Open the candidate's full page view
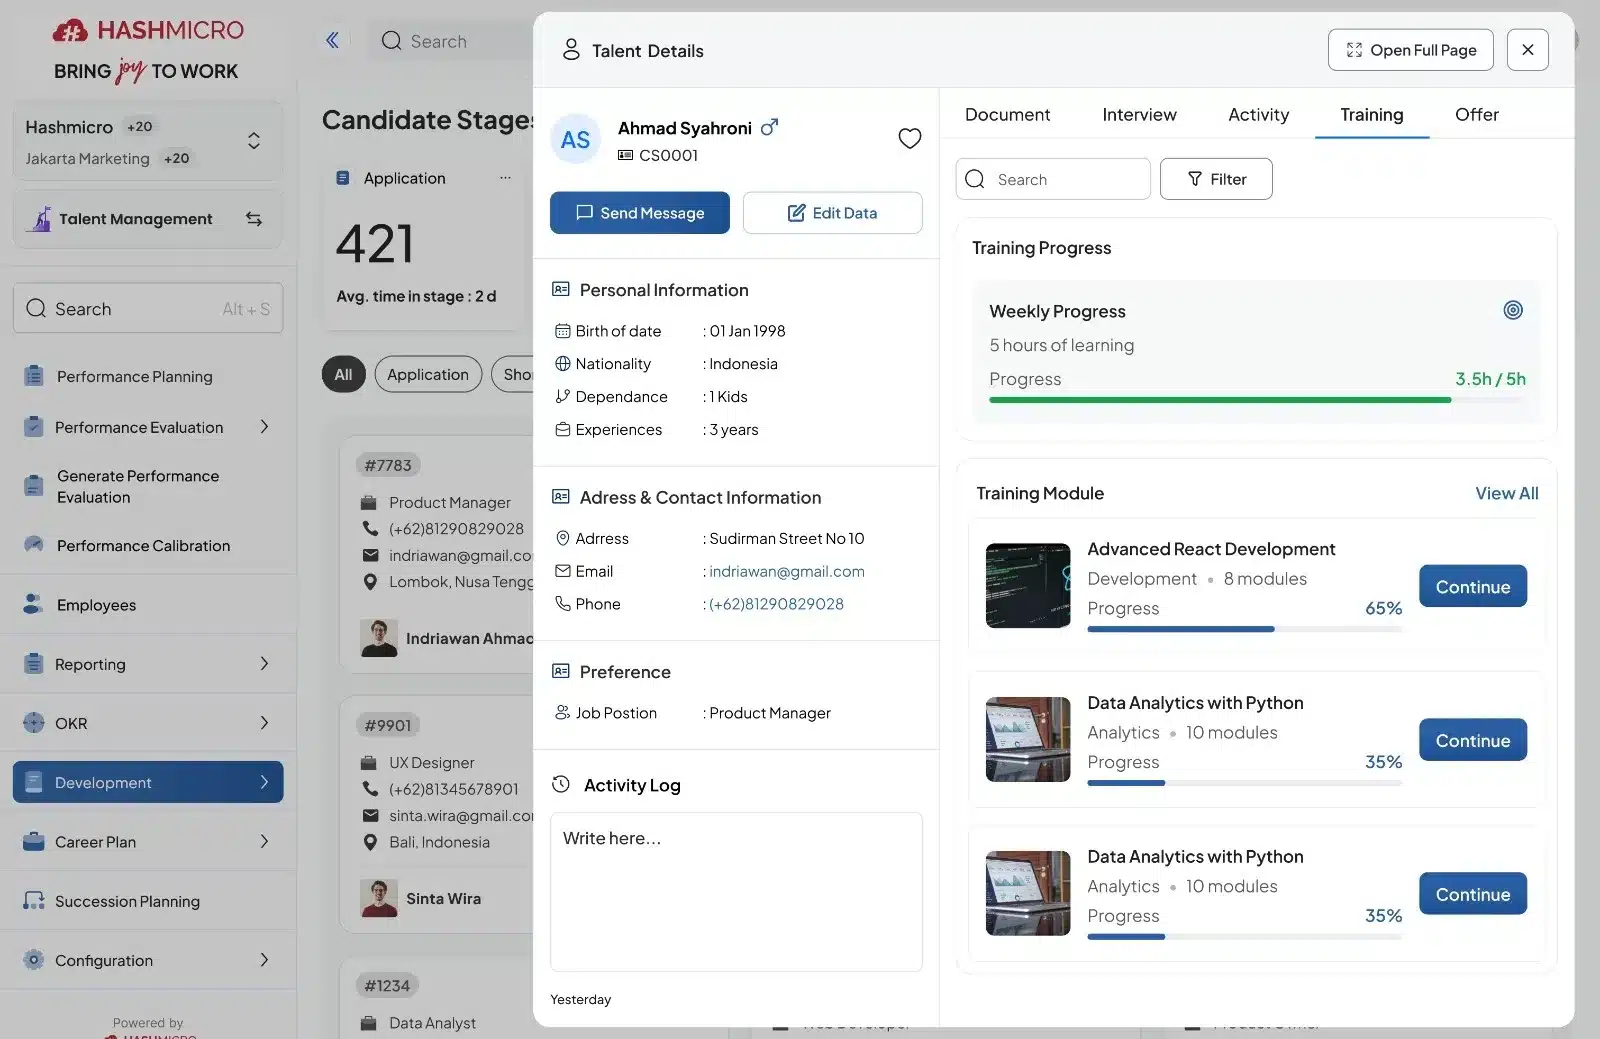The width and height of the screenshot is (1600, 1039). point(1410,49)
